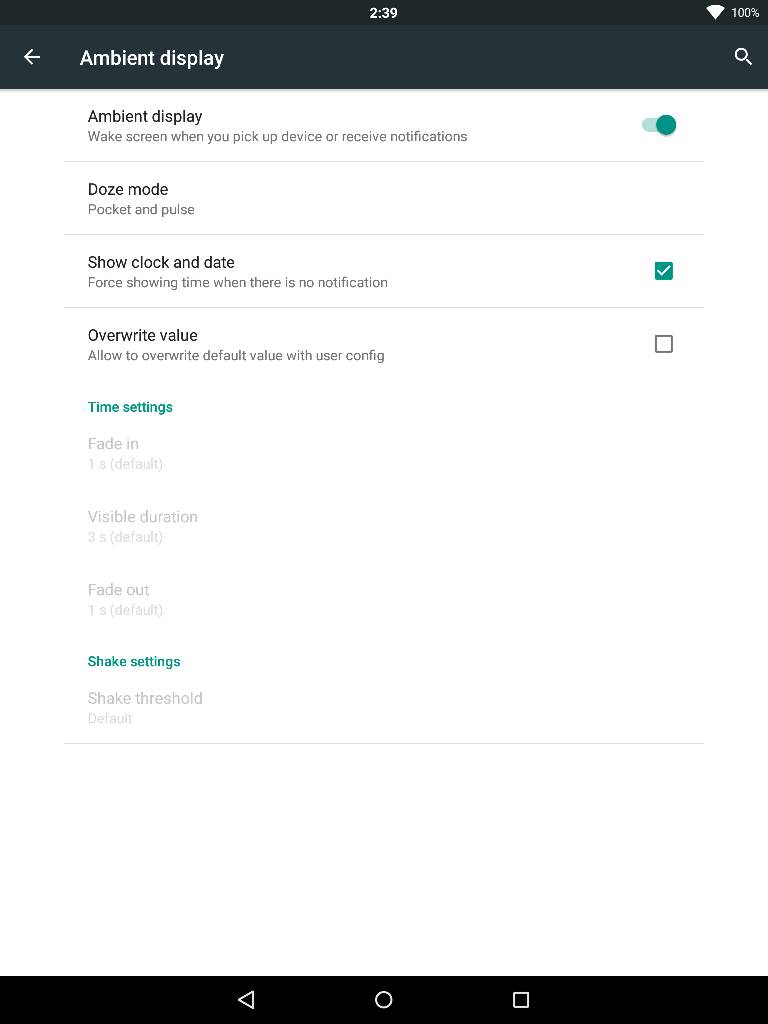Tap the 100% battery indicator
Screen dimensions: 768x1024
745,12
